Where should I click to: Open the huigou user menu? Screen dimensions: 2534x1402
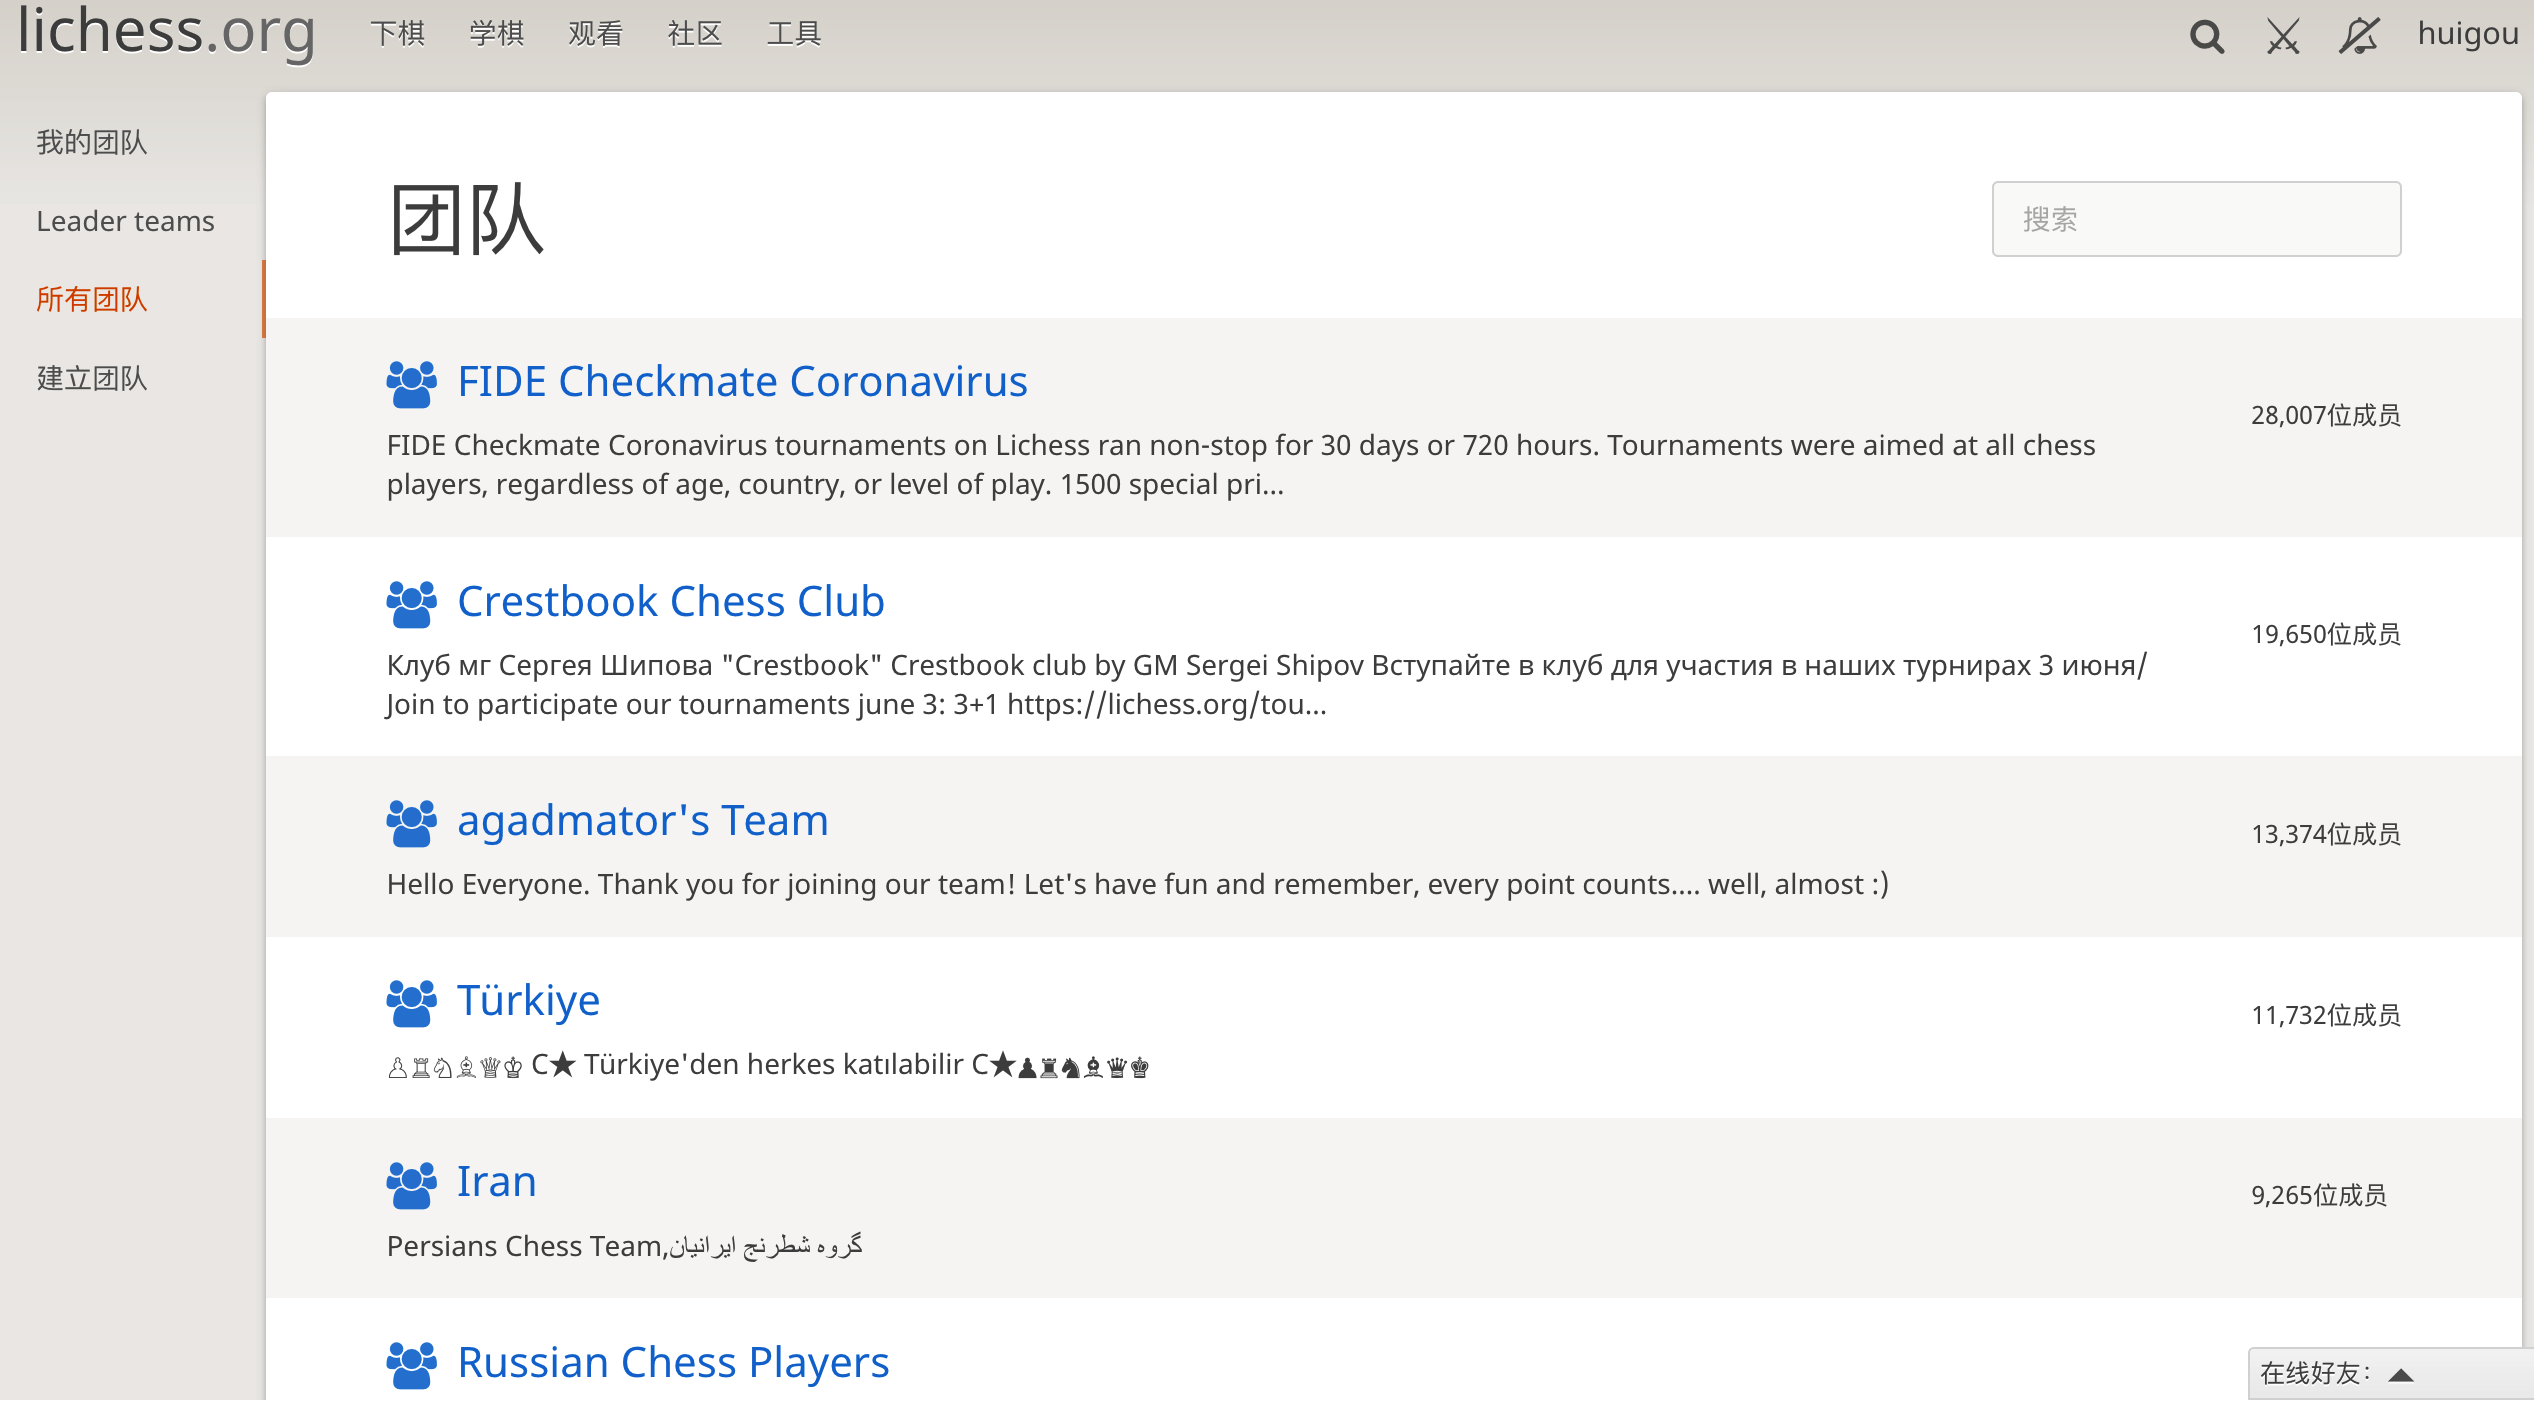click(2467, 34)
